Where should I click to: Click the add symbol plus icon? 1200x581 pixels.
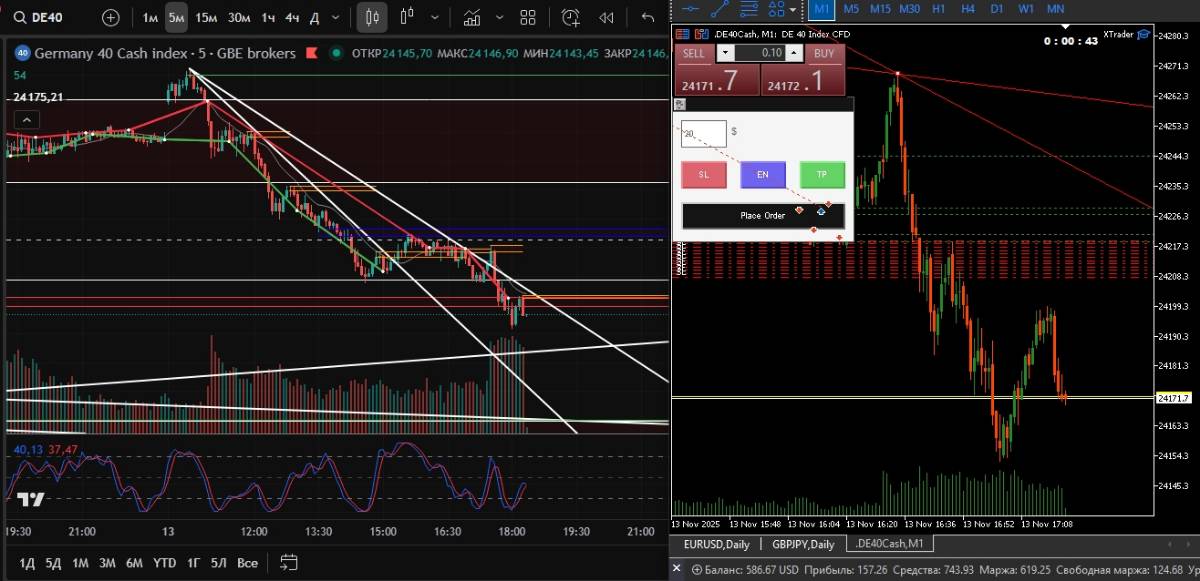tap(110, 18)
